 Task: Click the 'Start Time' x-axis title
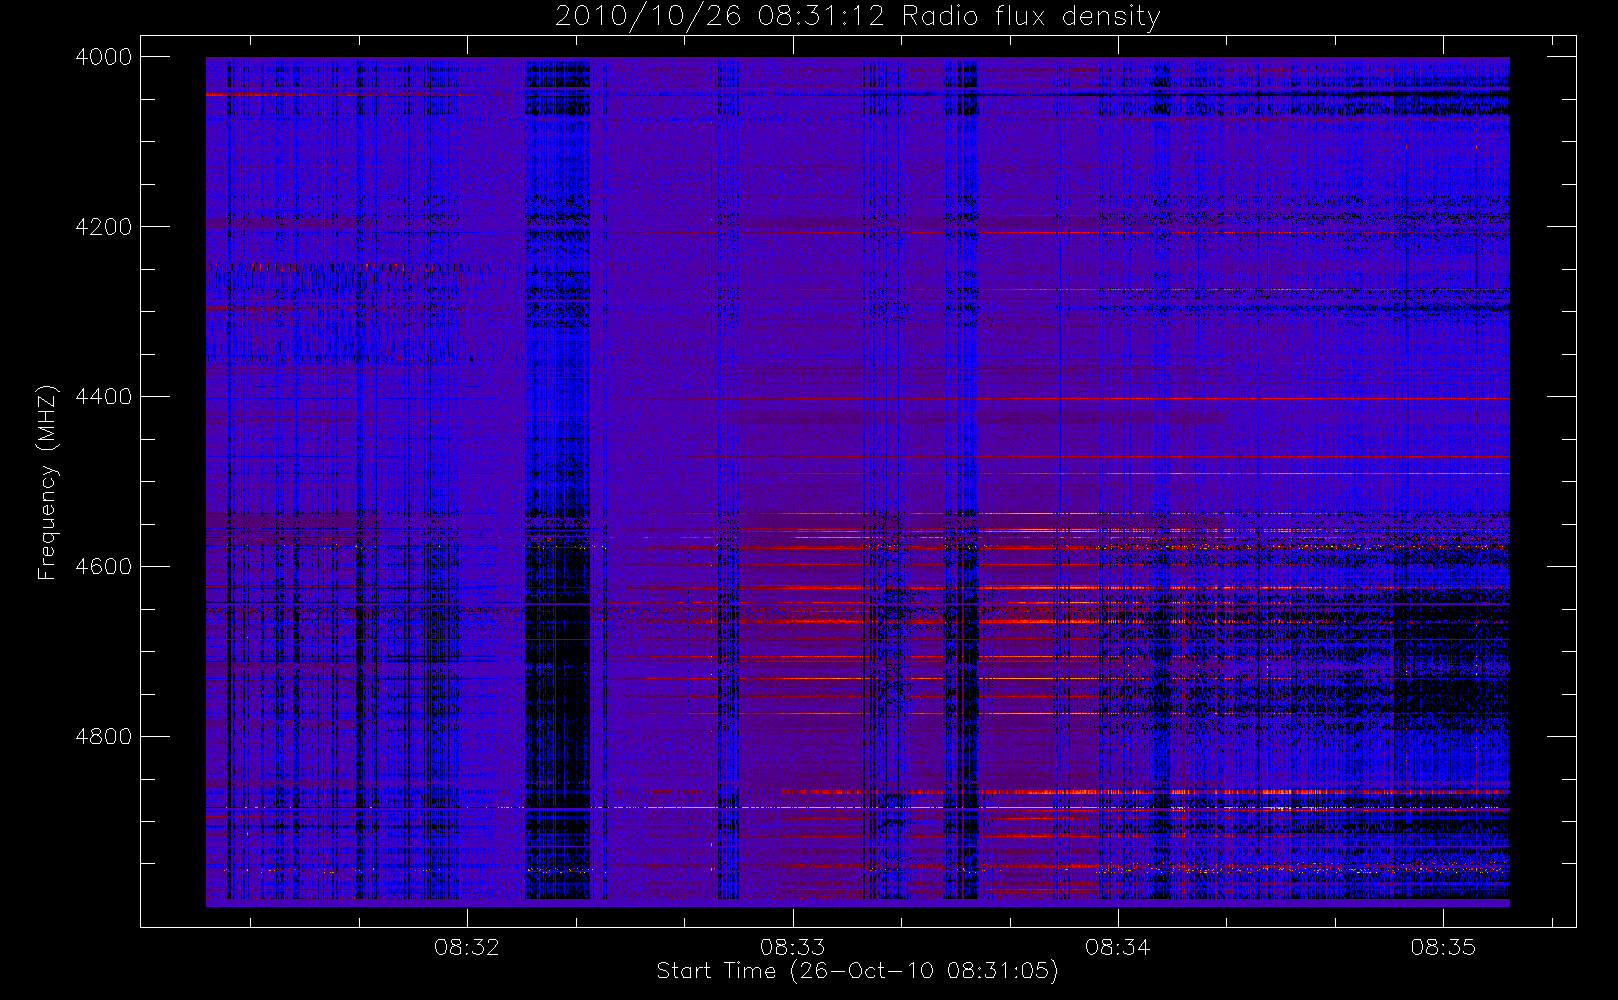coord(716,970)
